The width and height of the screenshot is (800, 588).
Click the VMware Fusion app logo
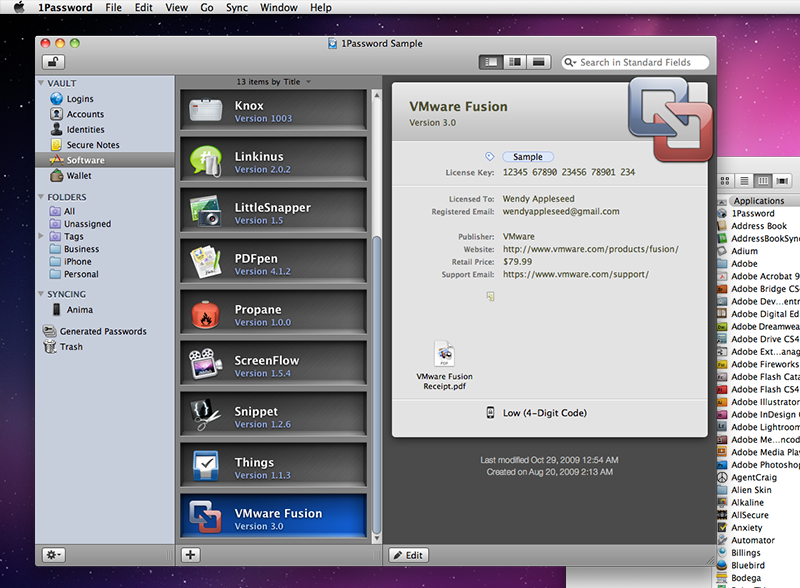pos(670,119)
